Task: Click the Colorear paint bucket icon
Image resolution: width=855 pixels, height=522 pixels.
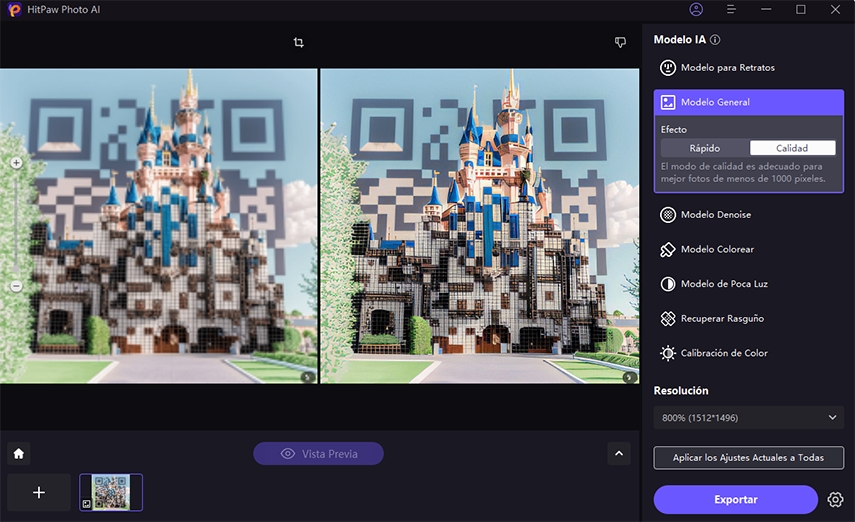Action: (667, 249)
